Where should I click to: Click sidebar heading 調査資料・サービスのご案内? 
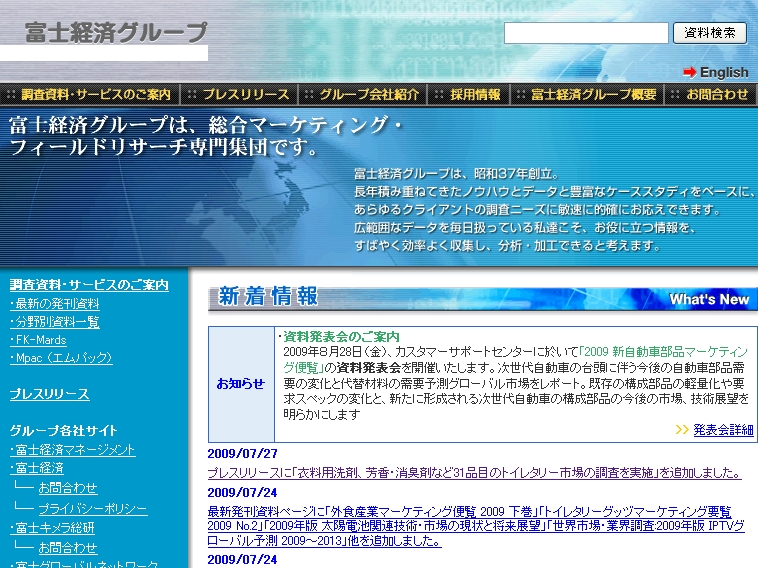click(x=89, y=285)
